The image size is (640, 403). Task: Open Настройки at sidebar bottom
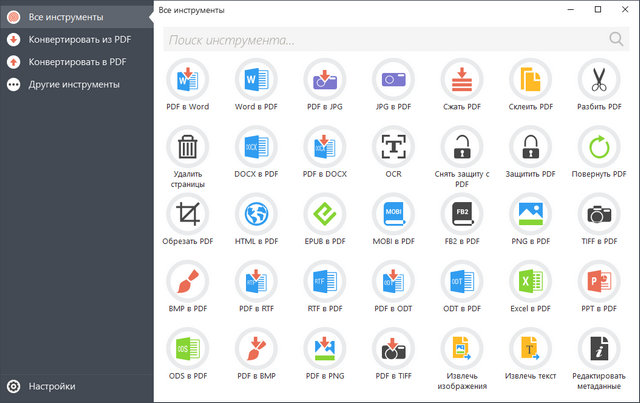click(x=52, y=386)
